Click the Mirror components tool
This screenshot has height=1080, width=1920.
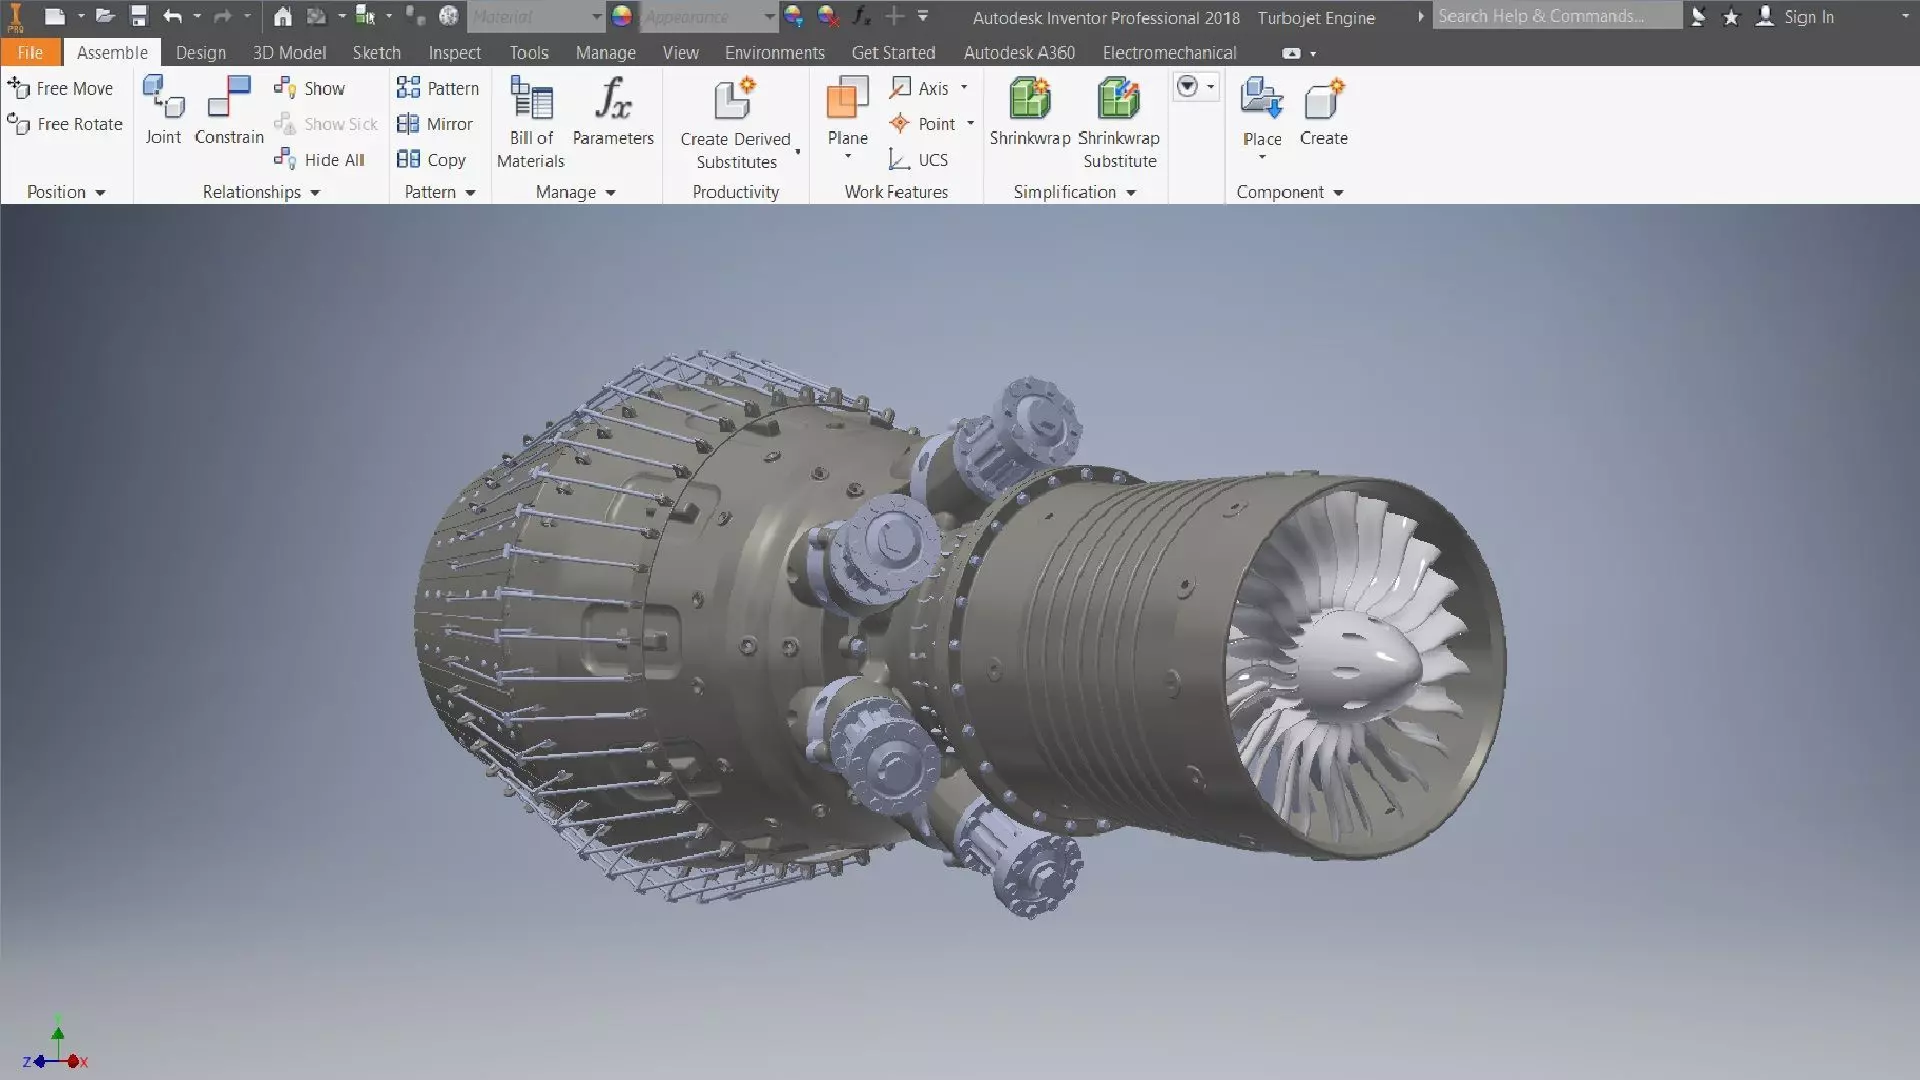point(435,124)
